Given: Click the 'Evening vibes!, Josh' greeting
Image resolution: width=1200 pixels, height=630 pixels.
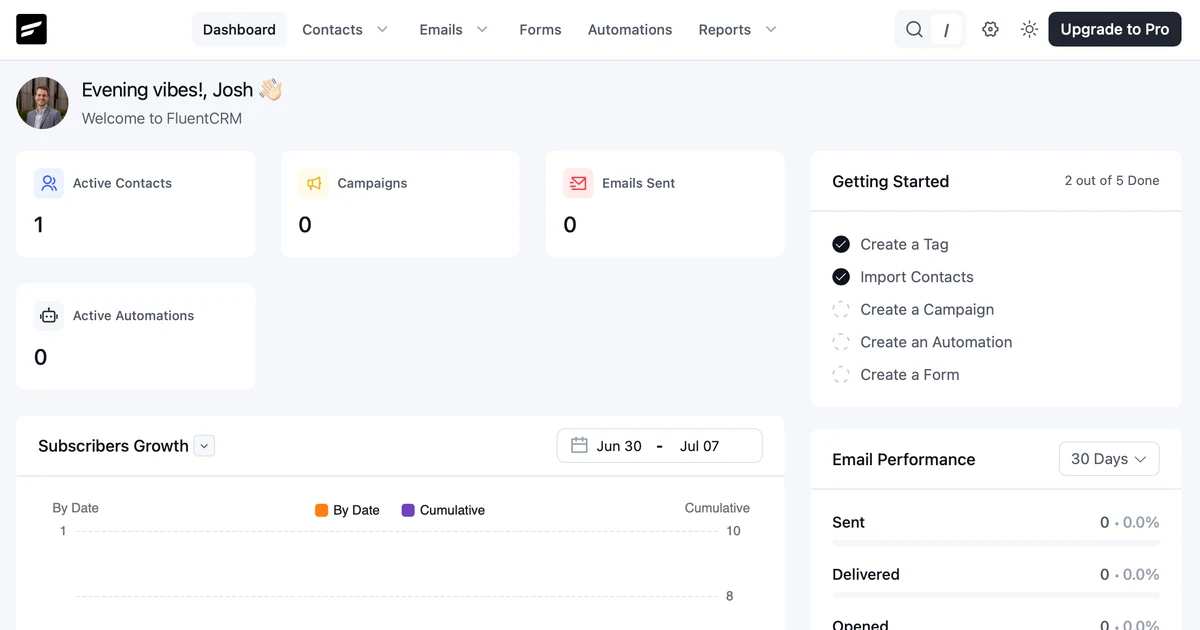Looking at the screenshot, I should pos(167,90).
